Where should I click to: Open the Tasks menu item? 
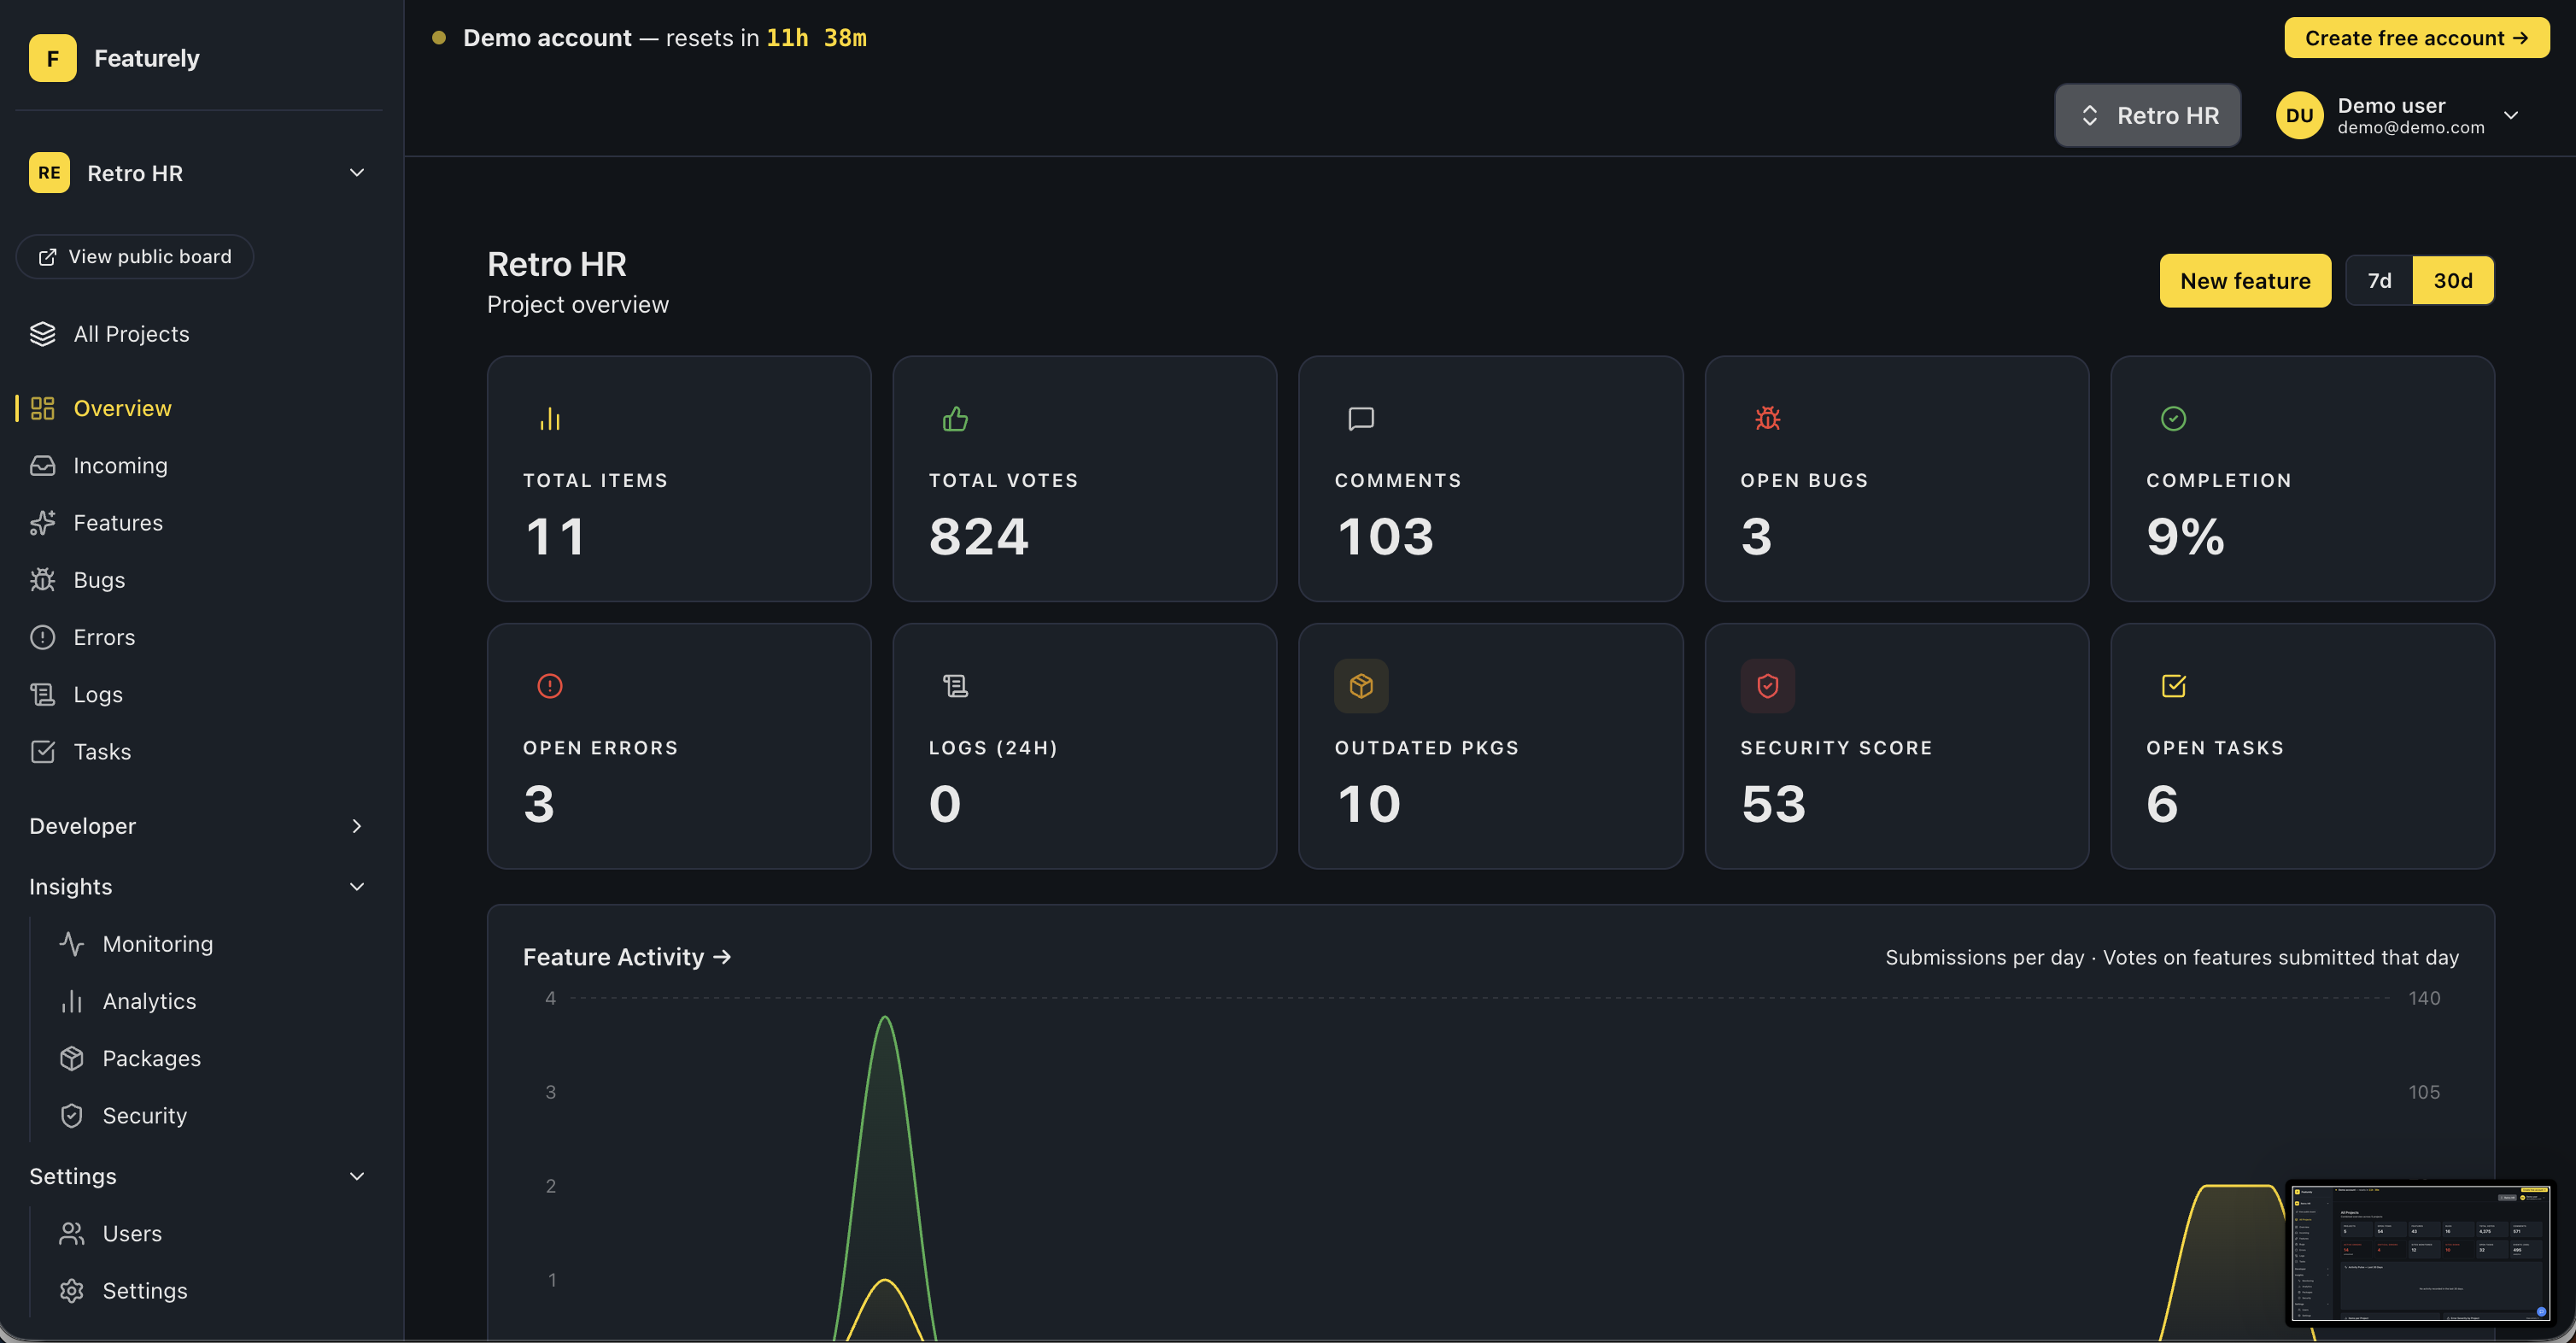click(x=101, y=752)
